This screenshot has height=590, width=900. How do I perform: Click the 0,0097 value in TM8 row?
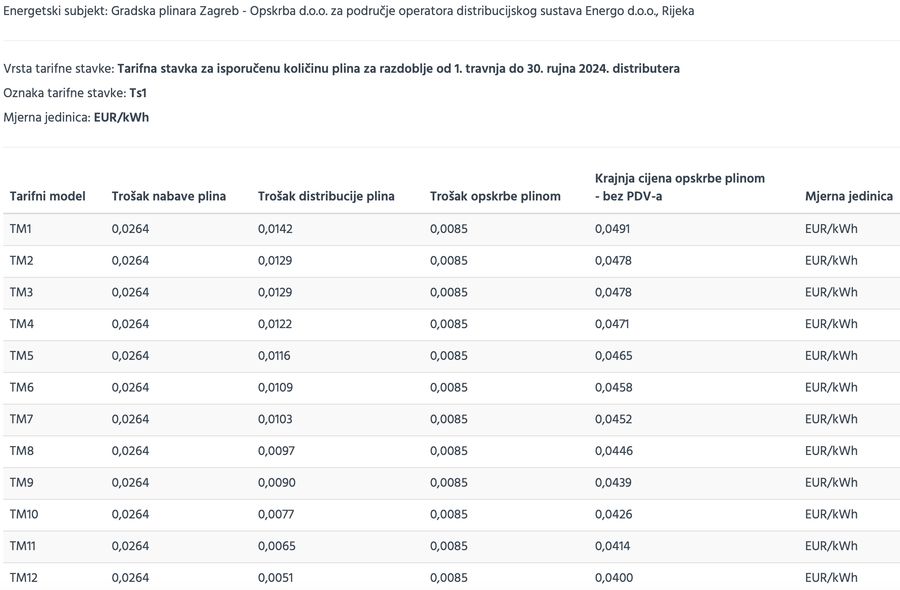coord(276,451)
